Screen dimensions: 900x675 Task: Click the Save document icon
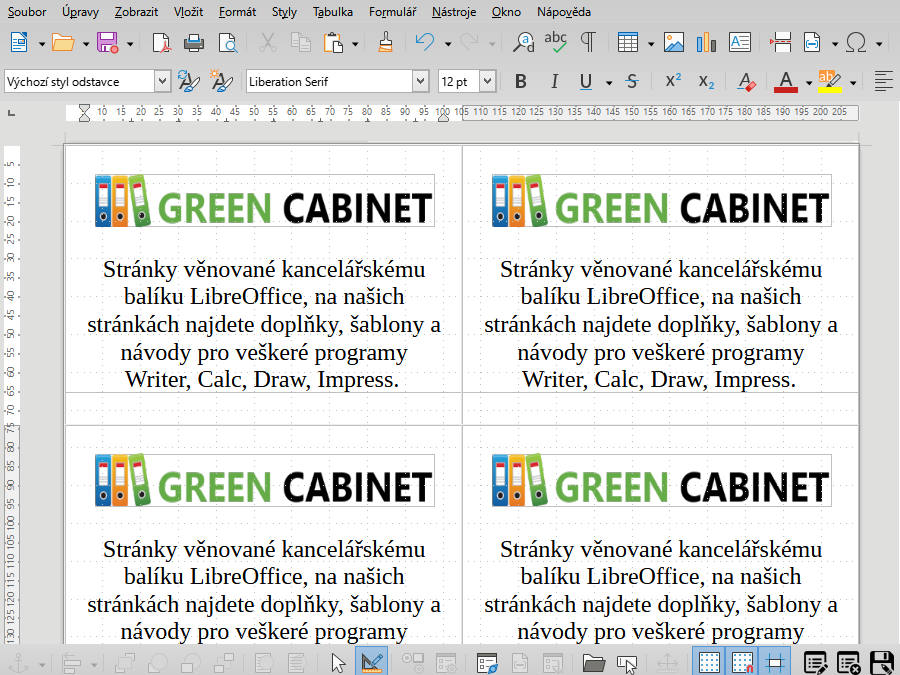(x=107, y=42)
